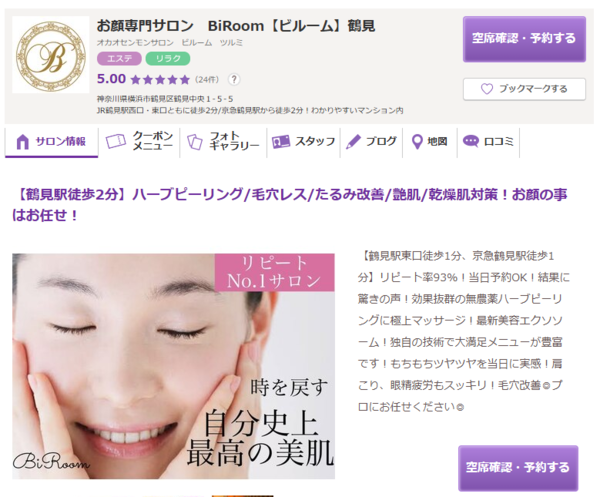The width and height of the screenshot is (600, 497).
Task: Click the blog pencil icon
Action: pyautogui.click(x=353, y=142)
